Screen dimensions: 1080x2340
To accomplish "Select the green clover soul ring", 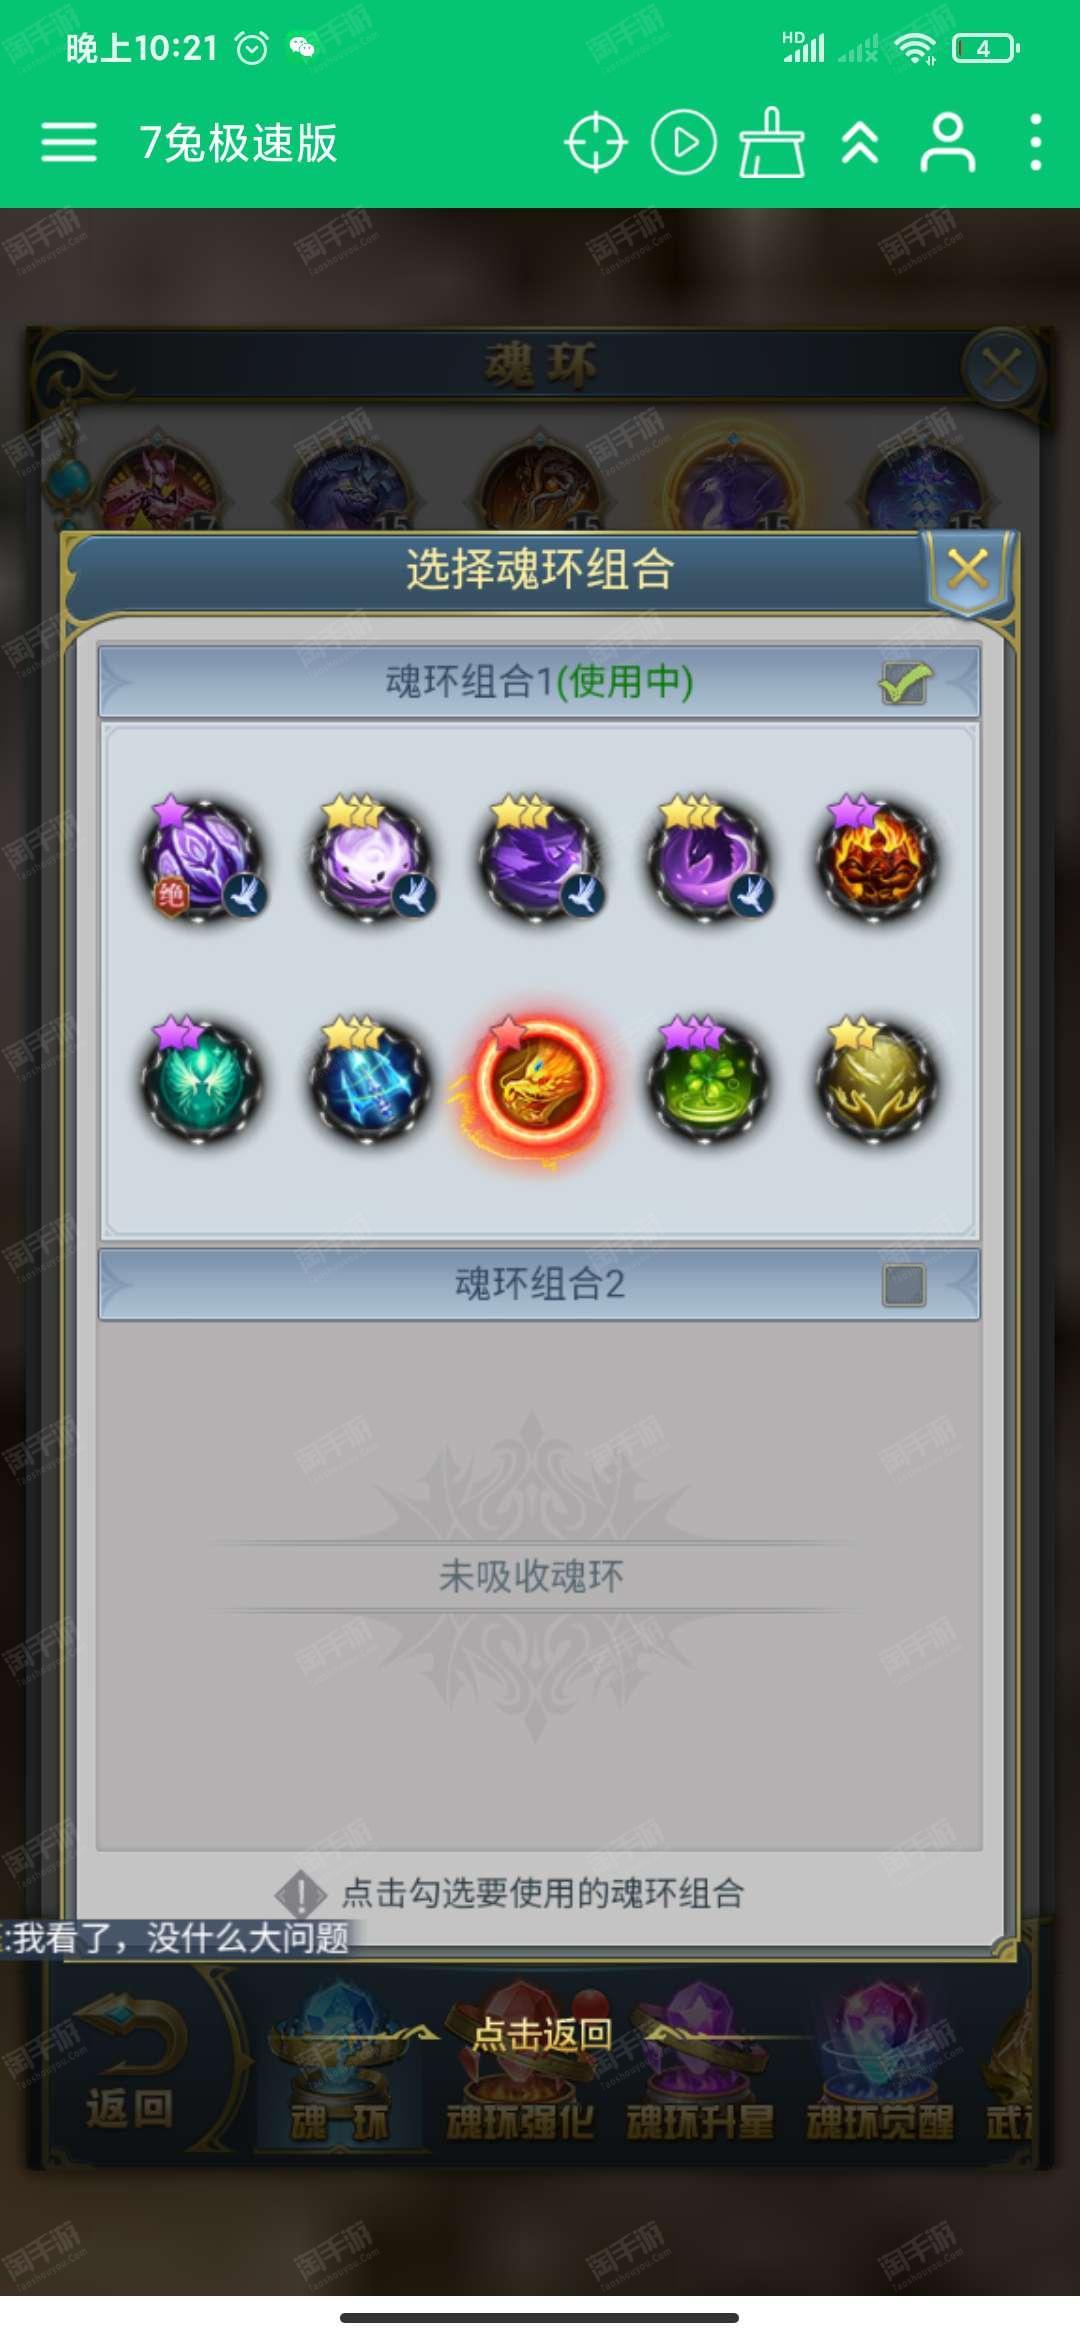I will 707,1080.
